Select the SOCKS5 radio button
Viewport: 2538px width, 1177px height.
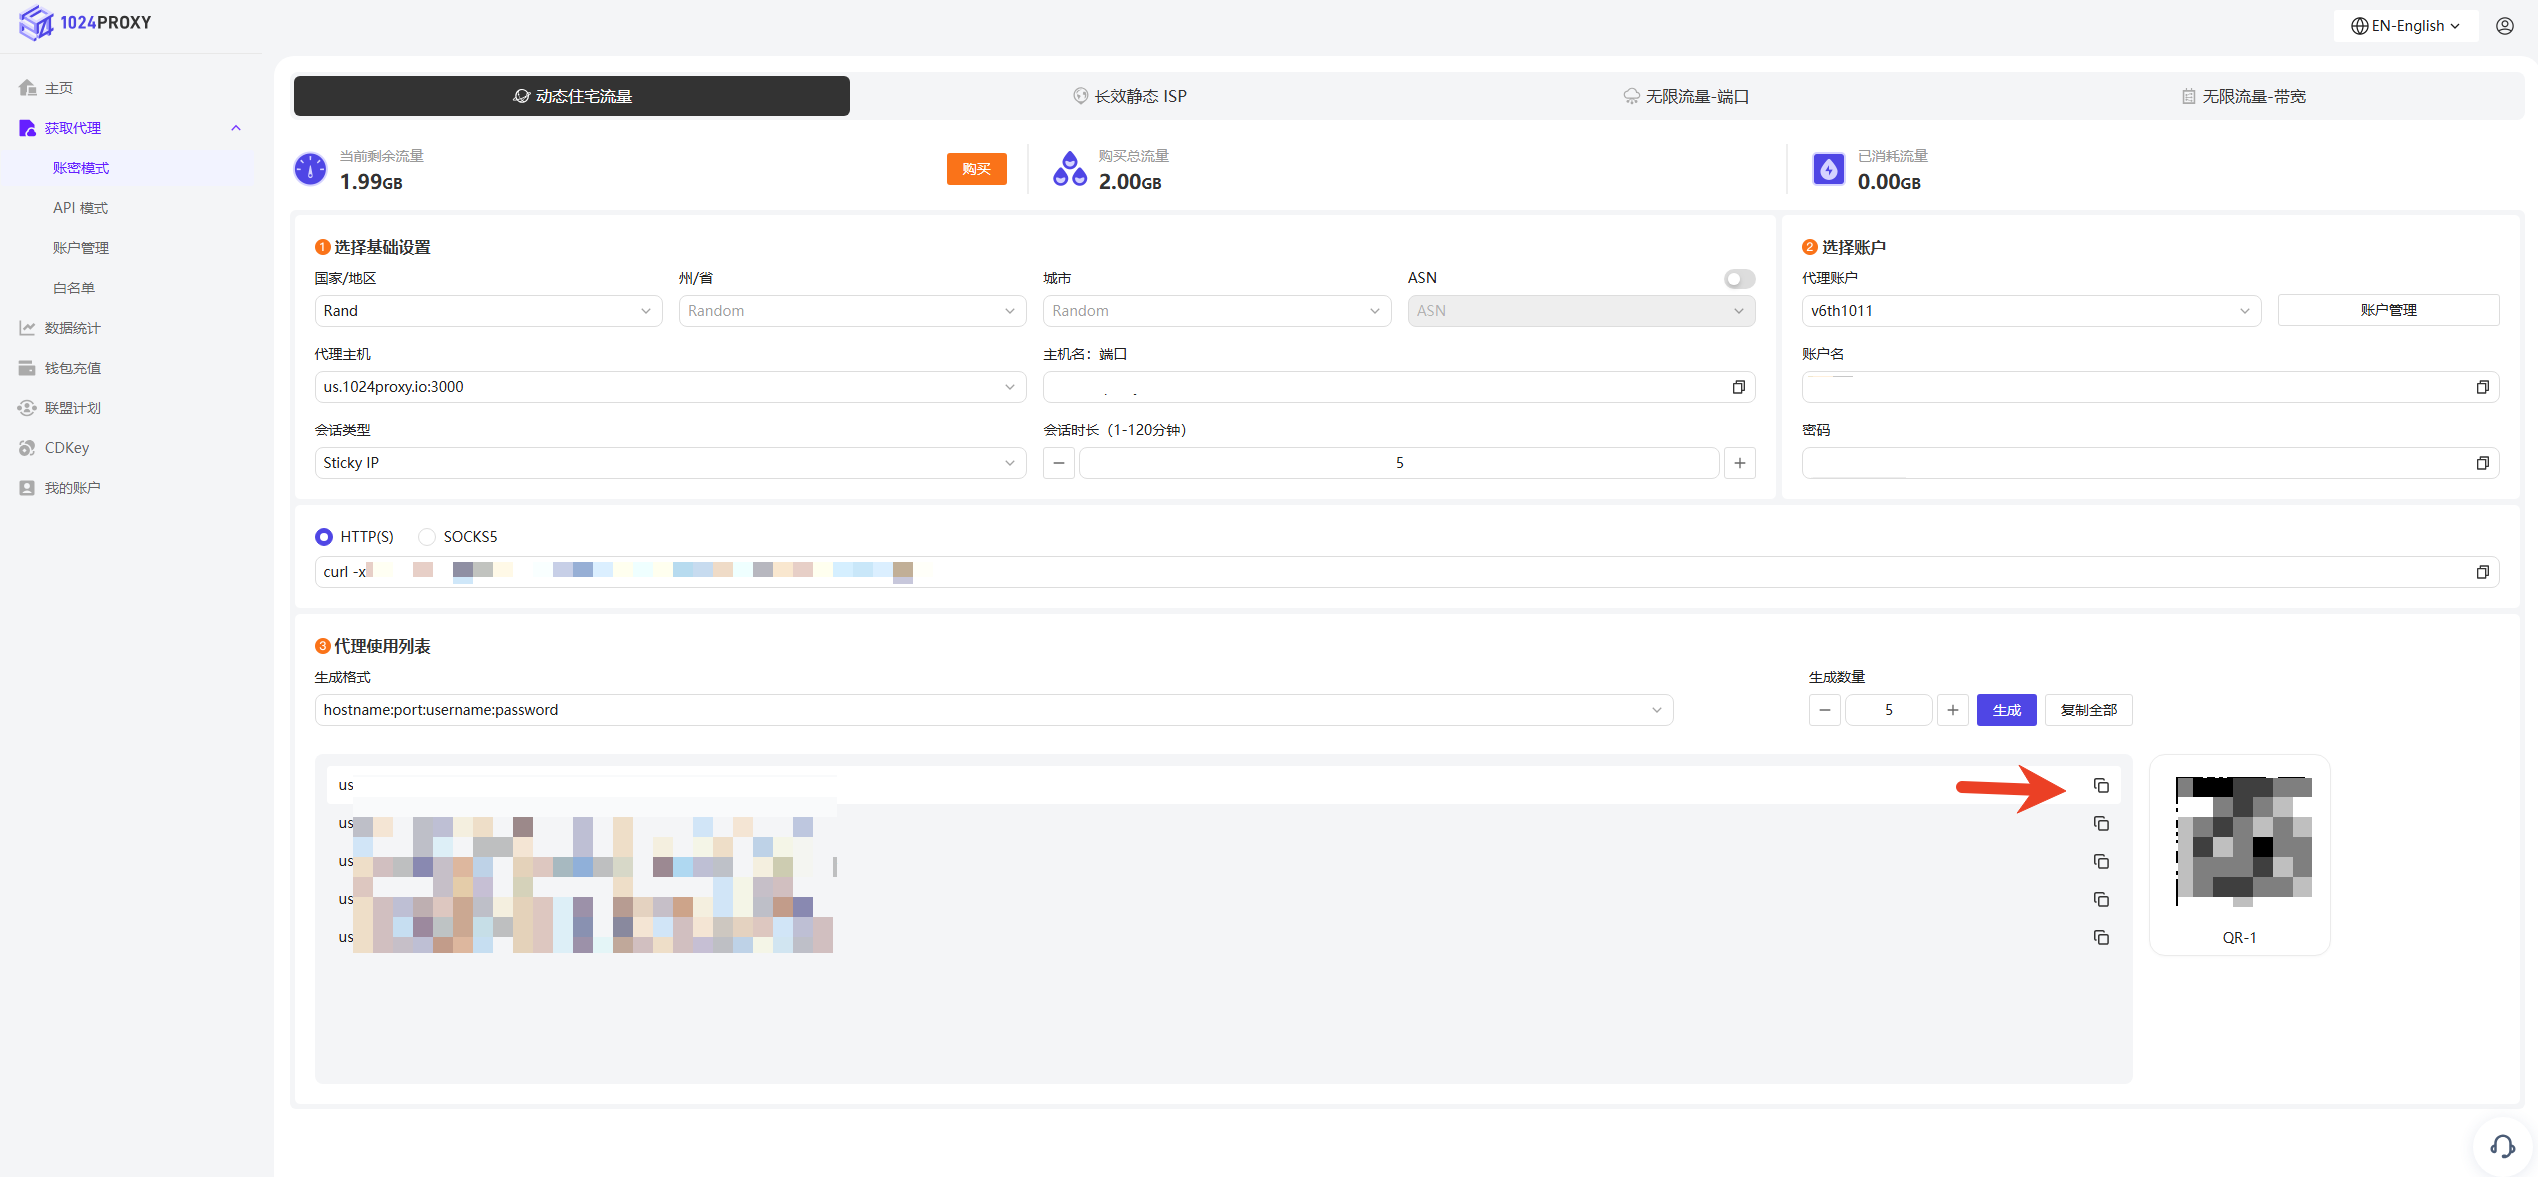click(x=427, y=537)
